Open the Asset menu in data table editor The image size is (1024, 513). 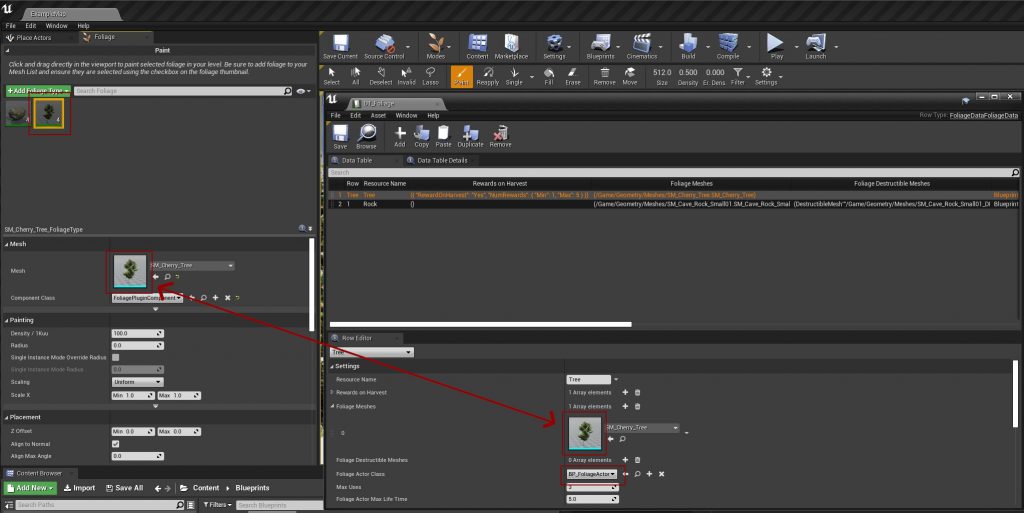[378, 116]
